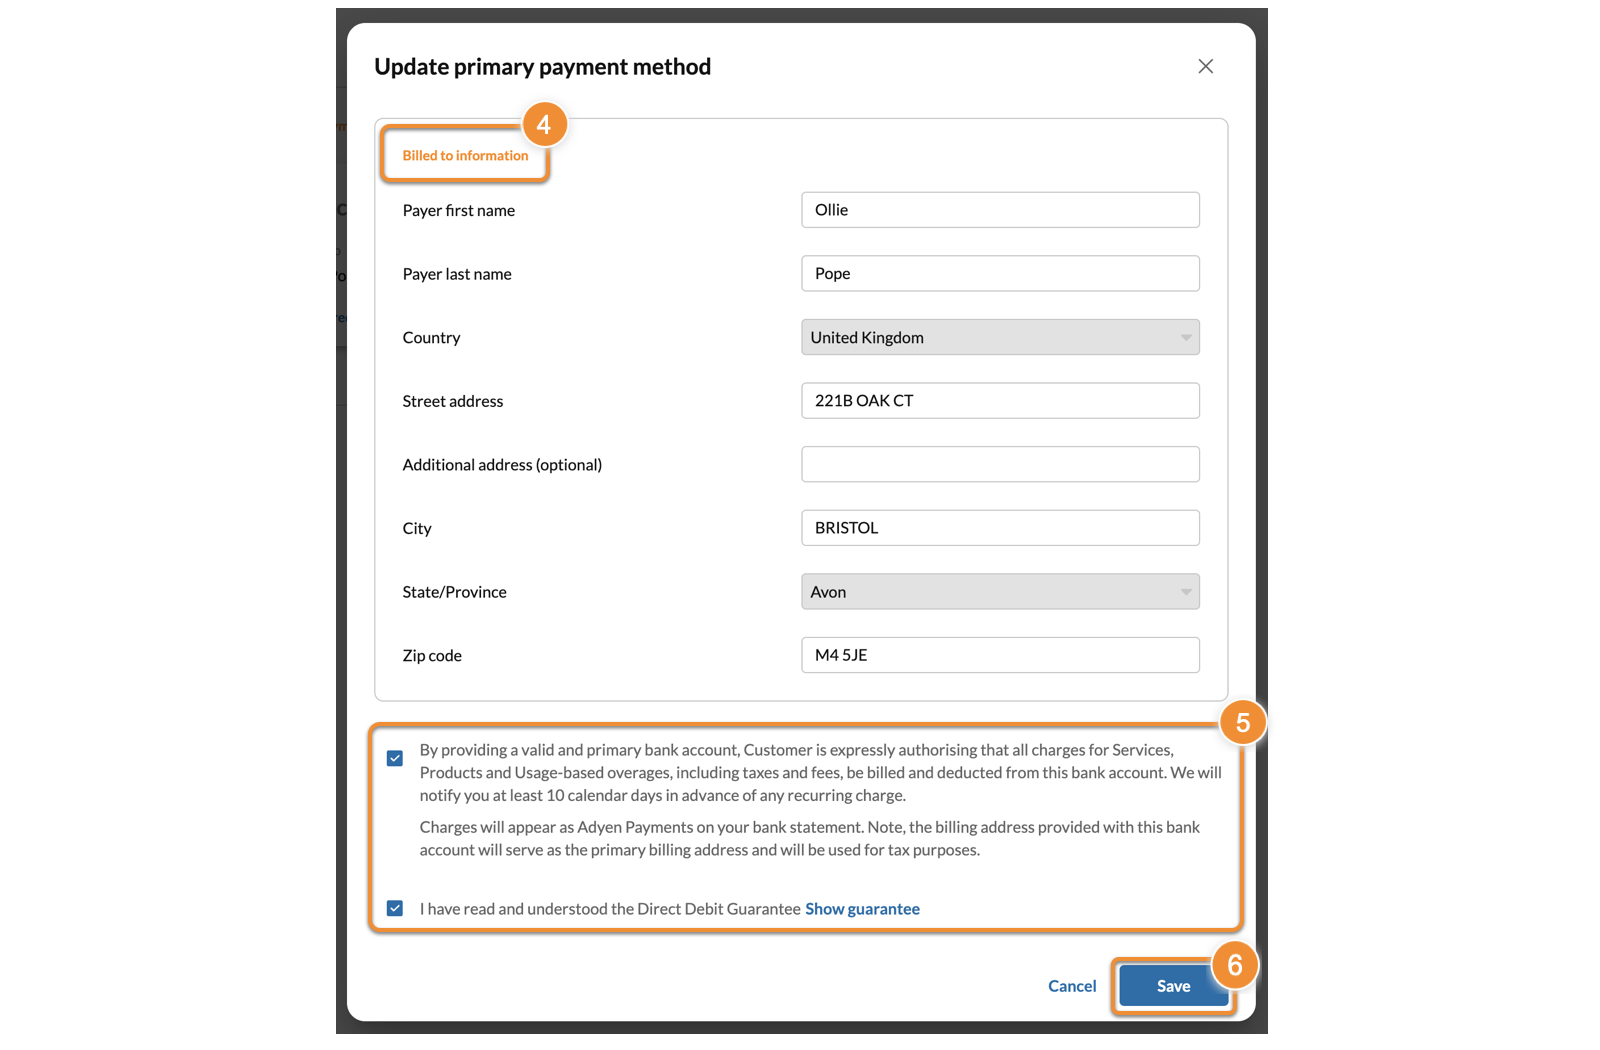Uncheck the bank account authorisation checkbox
The image size is (1600, 1050).
click(x=395, y=758)
